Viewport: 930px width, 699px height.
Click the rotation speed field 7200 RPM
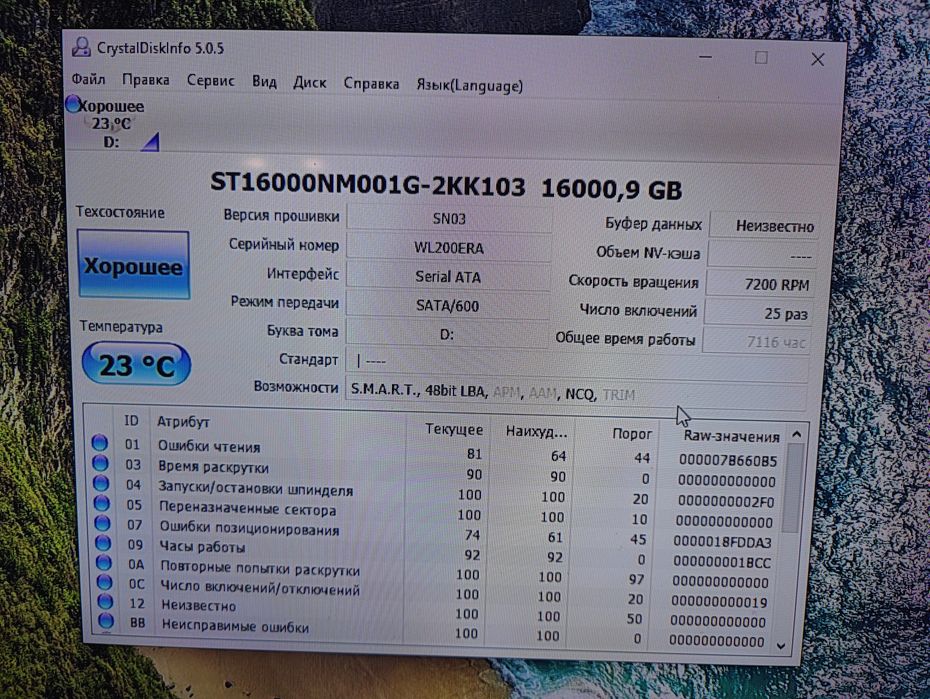pyautogui.click(x=761, y=285)
